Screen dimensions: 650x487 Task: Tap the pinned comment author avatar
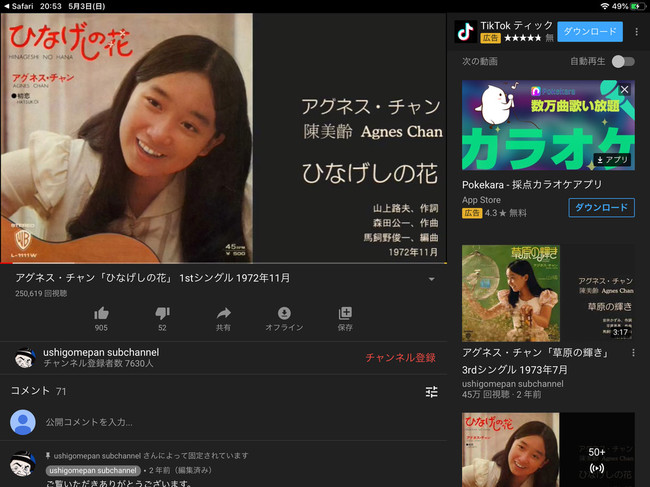coord(22,464)
